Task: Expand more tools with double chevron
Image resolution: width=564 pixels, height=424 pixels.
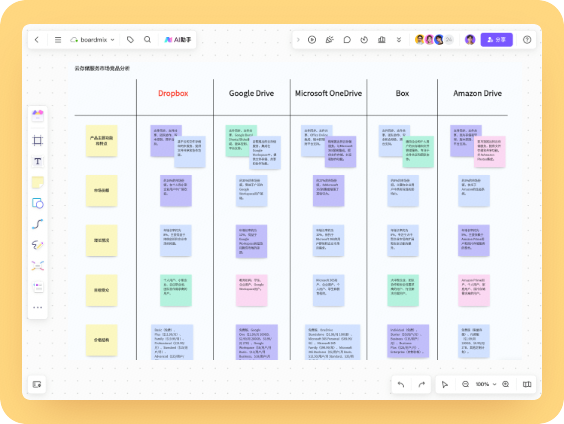Action: (x=399, y=40)
